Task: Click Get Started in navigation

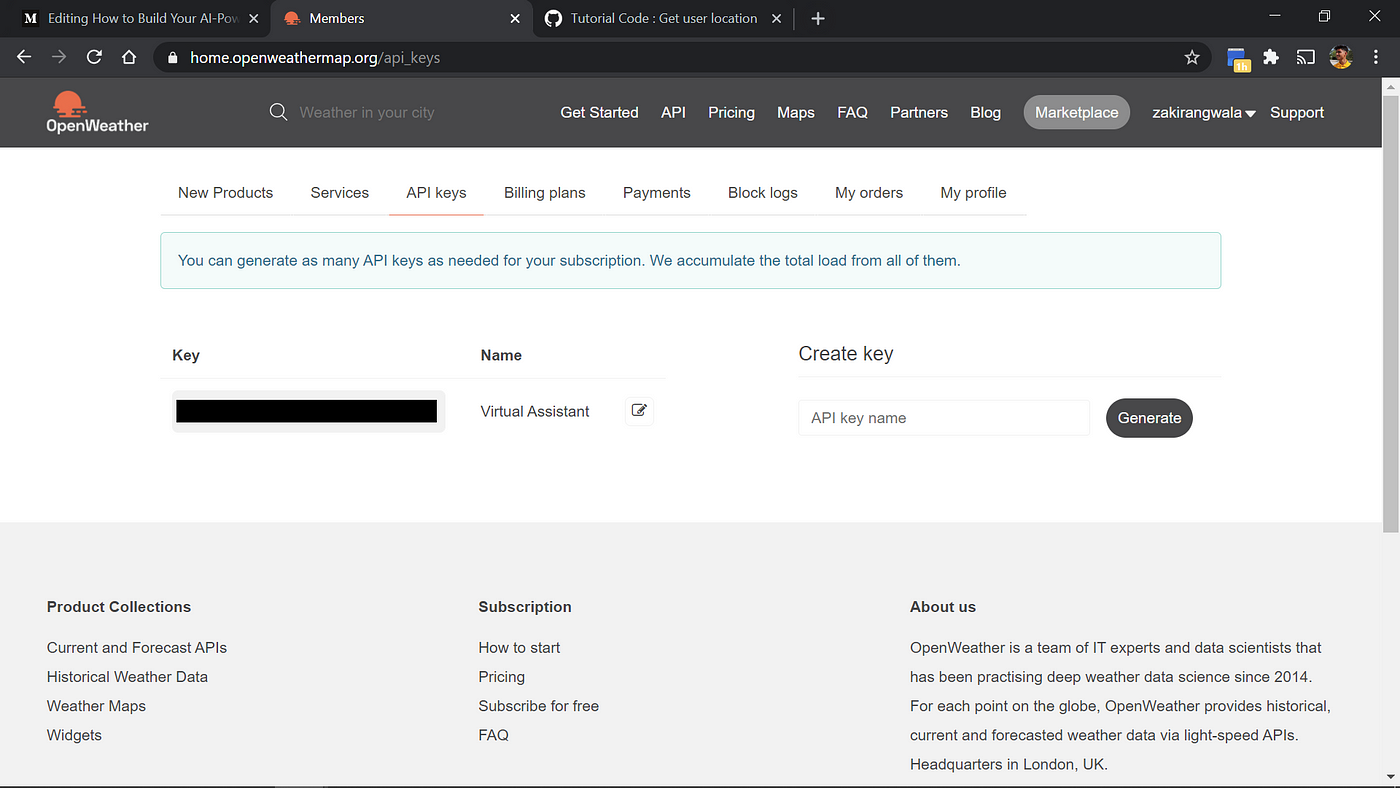Action: (x=599, y=112)
